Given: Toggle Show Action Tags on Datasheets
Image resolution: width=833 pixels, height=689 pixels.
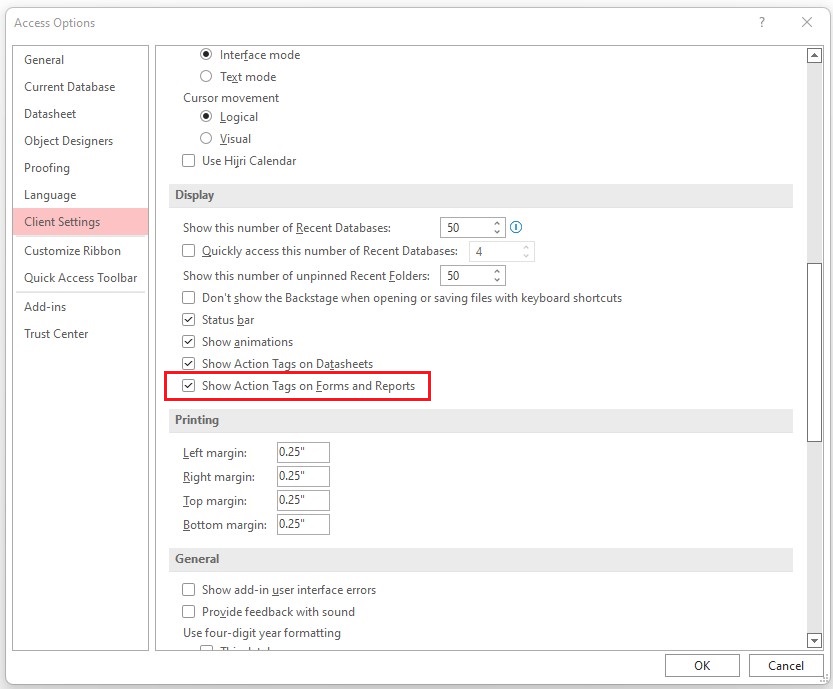Looking at the screenshot, I should [x=187, y=364].
